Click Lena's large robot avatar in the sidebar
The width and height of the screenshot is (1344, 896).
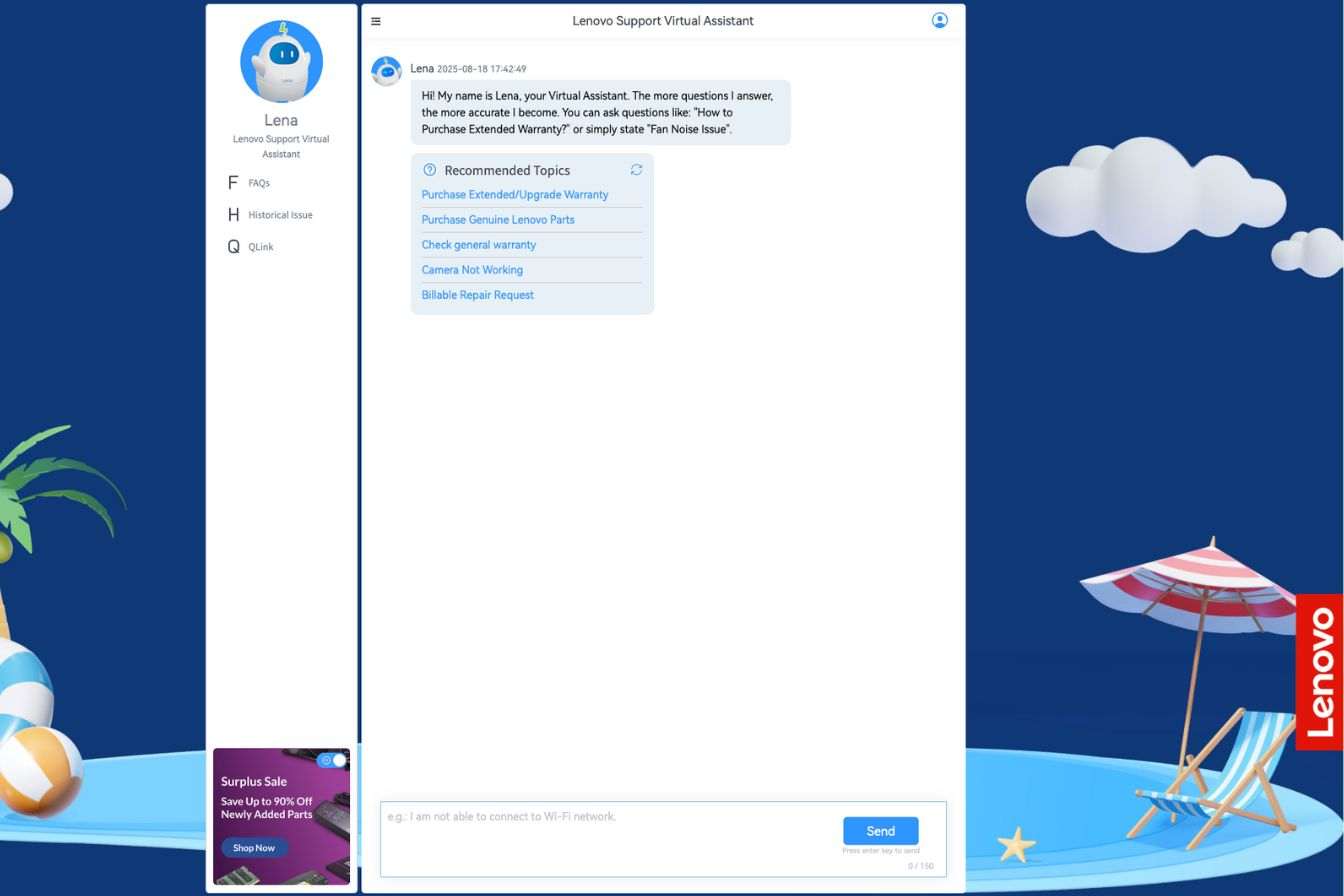281,61
